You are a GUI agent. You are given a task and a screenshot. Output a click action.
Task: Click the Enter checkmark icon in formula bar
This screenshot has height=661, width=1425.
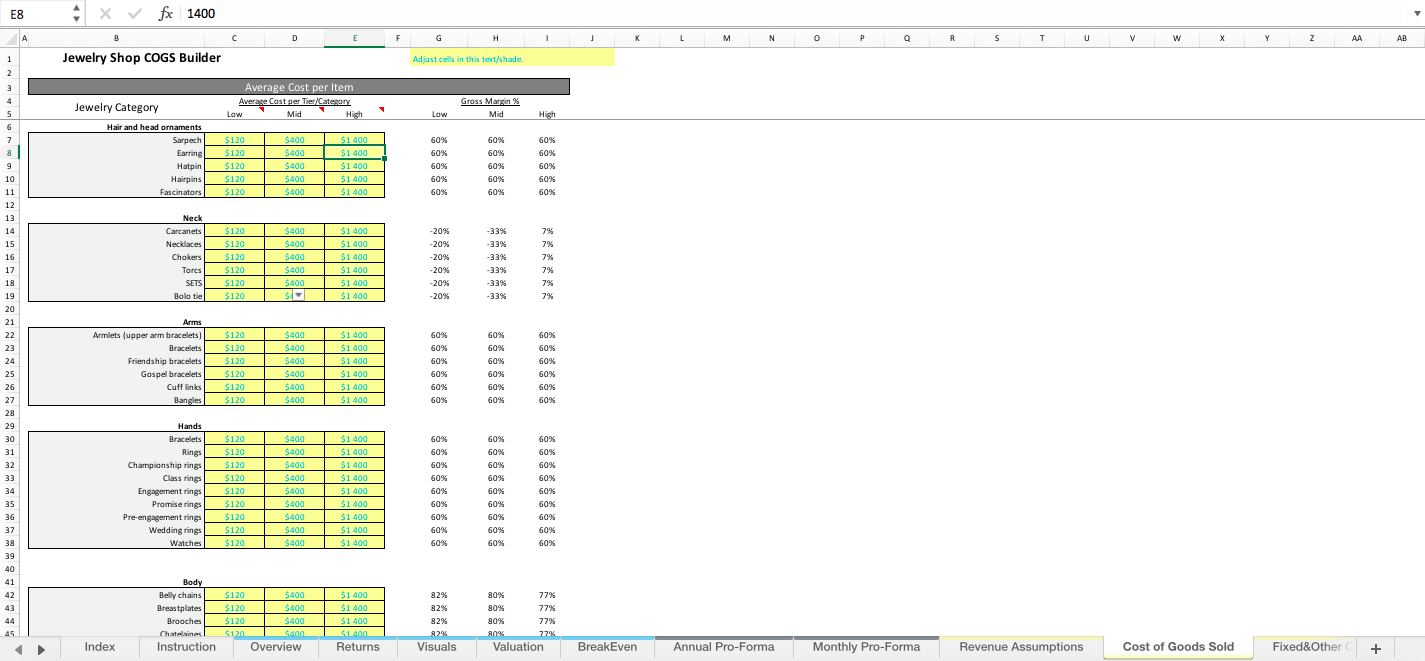134,13
